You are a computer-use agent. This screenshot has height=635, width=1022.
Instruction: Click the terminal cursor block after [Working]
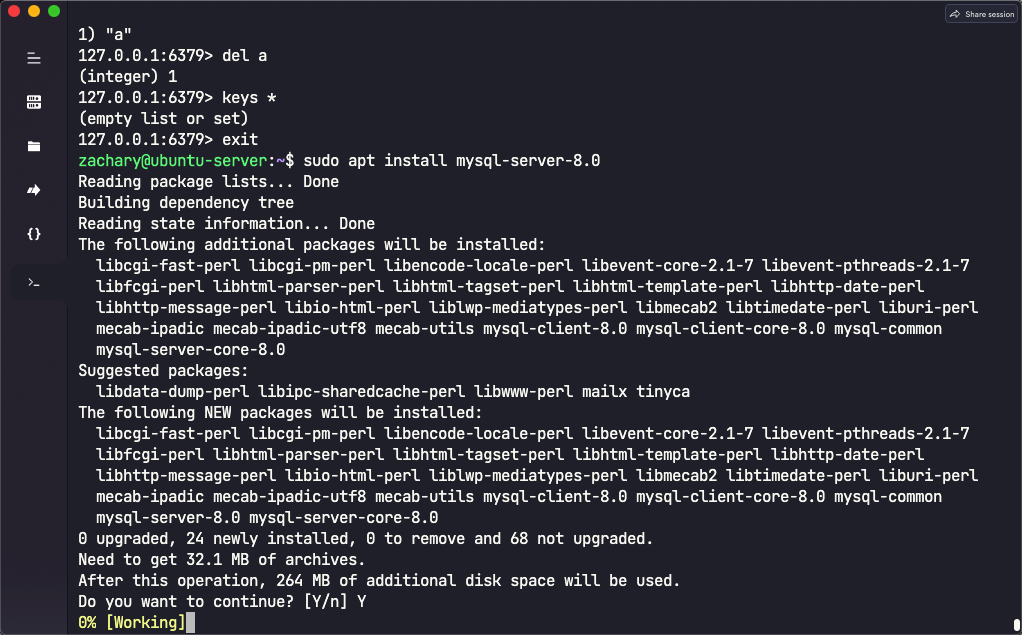pyautogui.click(x=191, y=623)
